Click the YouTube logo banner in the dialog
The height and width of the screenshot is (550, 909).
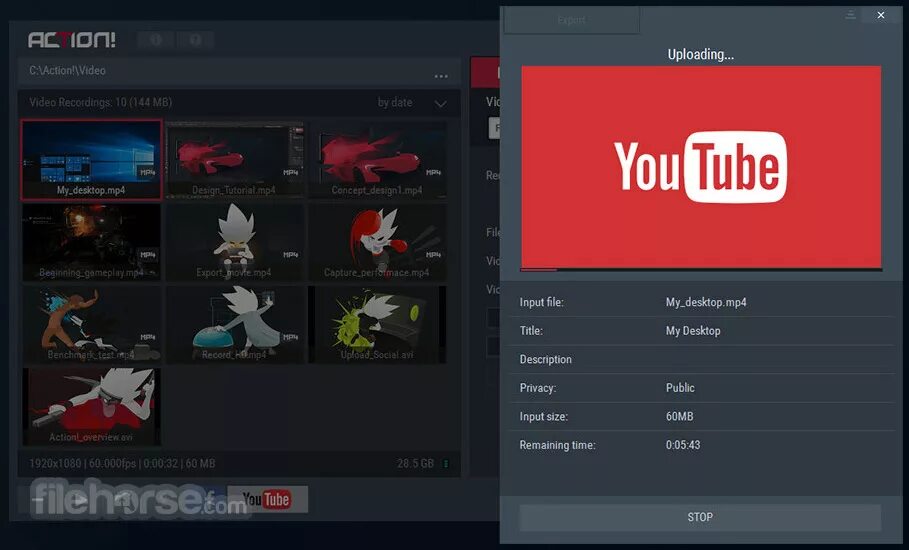[701, 166]
